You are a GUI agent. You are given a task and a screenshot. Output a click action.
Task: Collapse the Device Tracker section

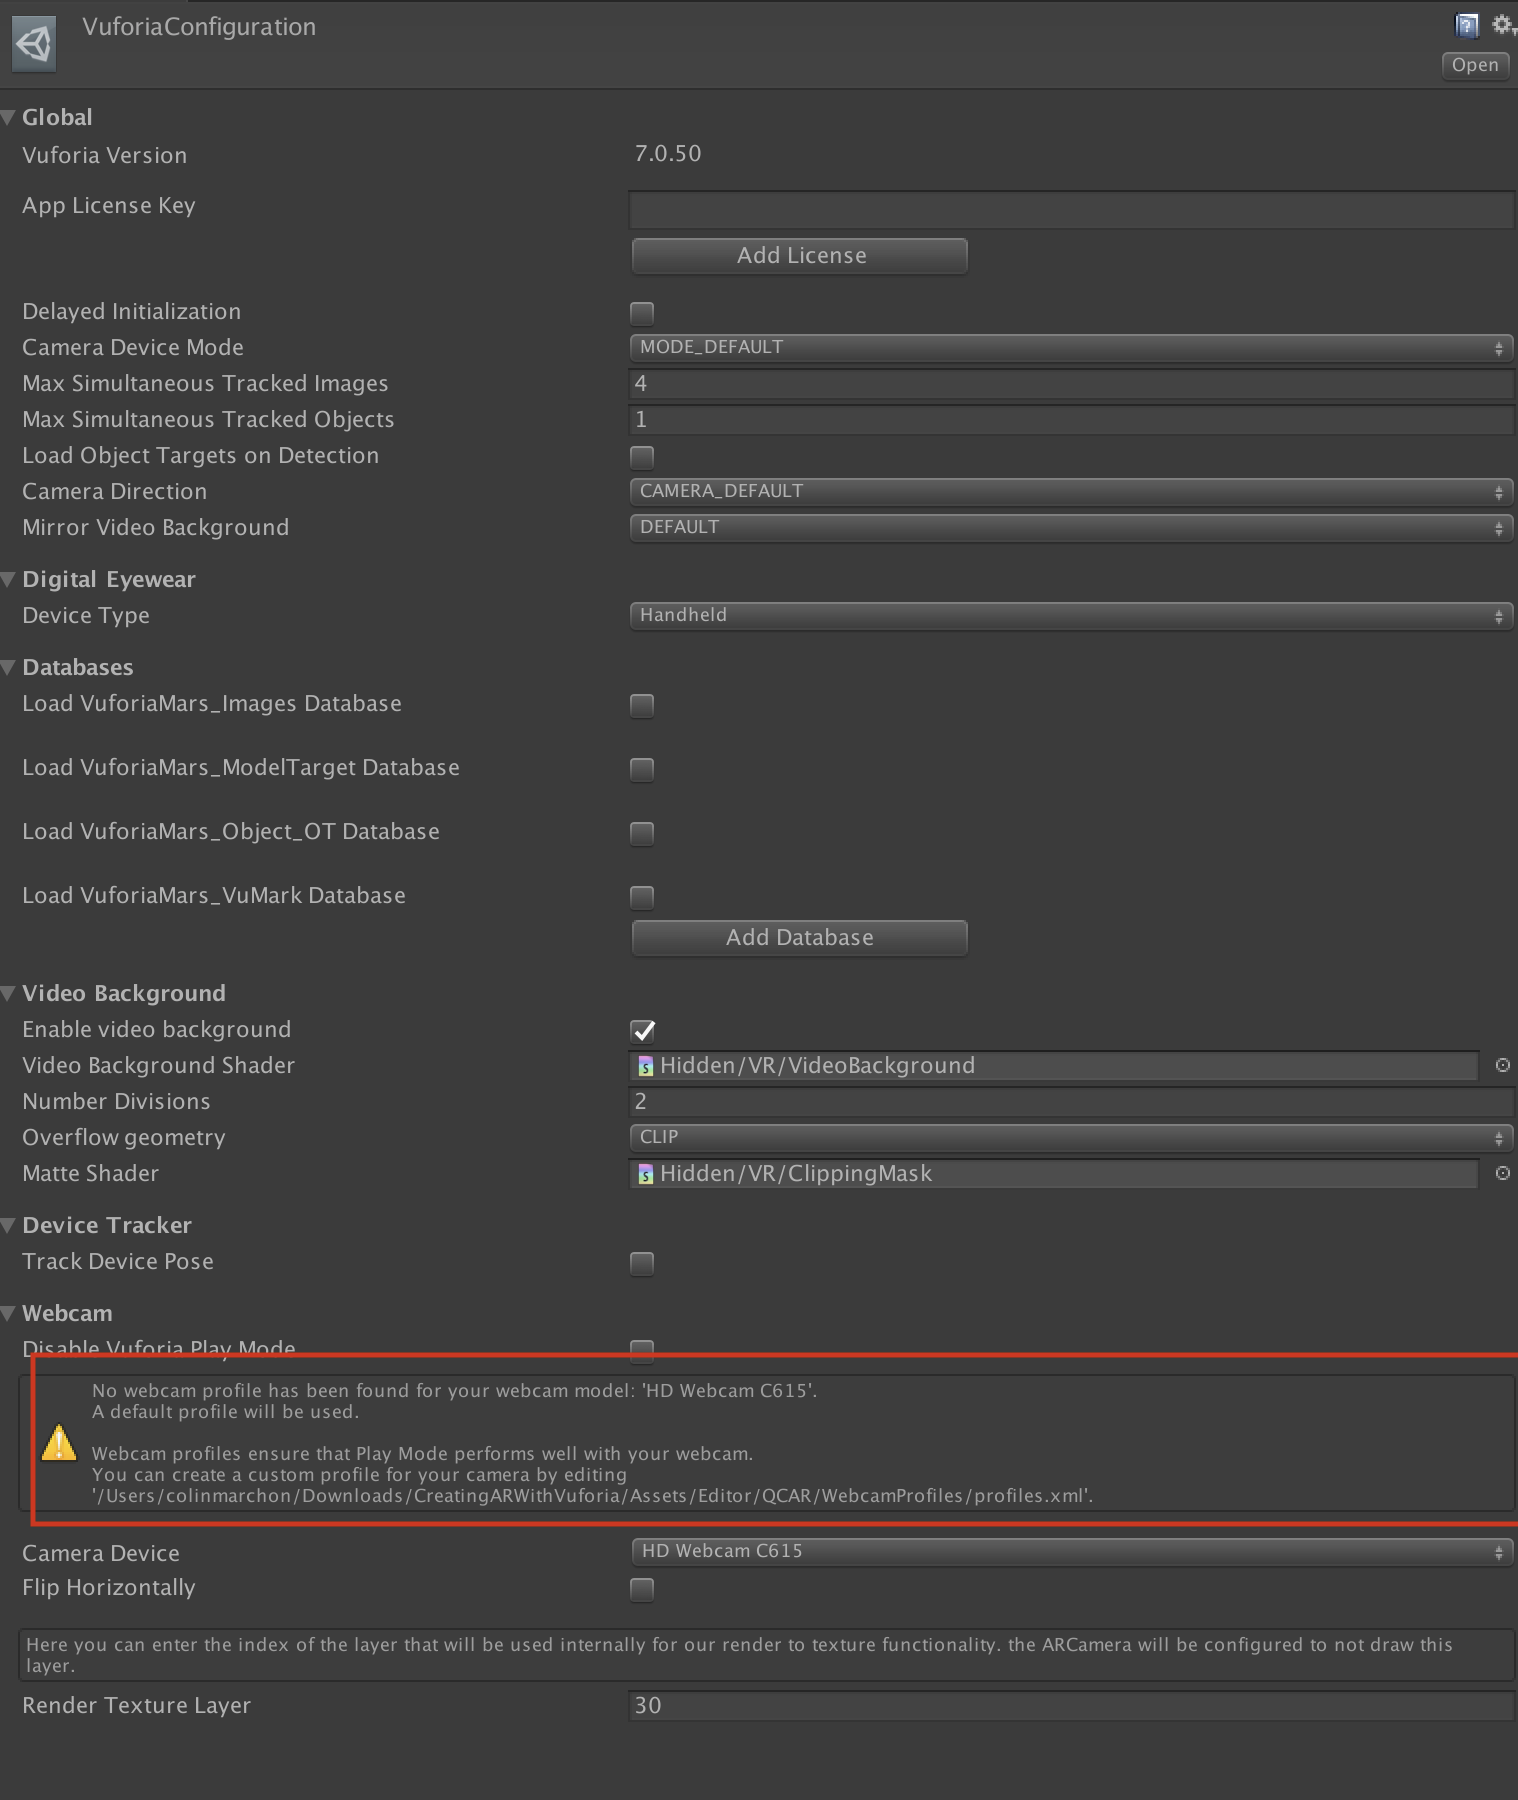pos(8,1226)
